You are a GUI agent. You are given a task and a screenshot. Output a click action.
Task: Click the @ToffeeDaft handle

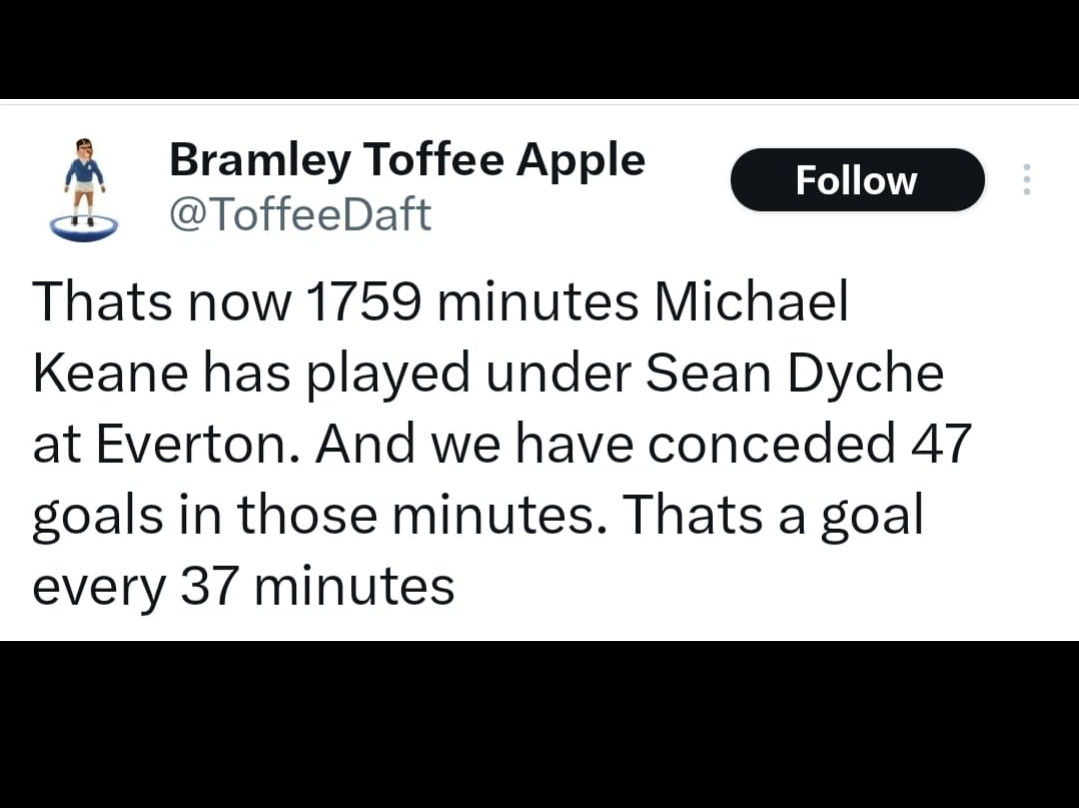tap(300, 214)
